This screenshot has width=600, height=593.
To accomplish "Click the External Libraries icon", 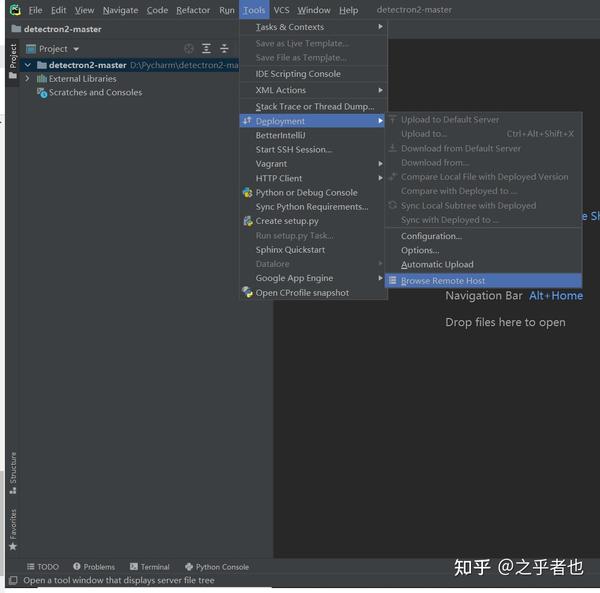I will point(42,78).
